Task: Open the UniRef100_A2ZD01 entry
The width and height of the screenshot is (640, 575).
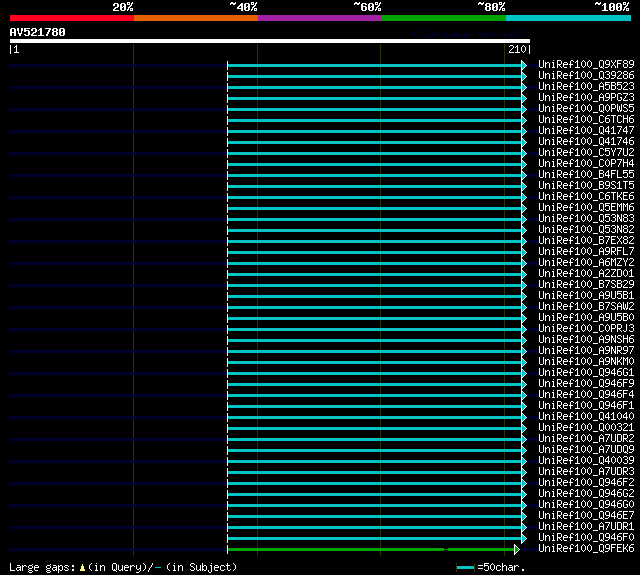Action: click(x=586, y=274)
